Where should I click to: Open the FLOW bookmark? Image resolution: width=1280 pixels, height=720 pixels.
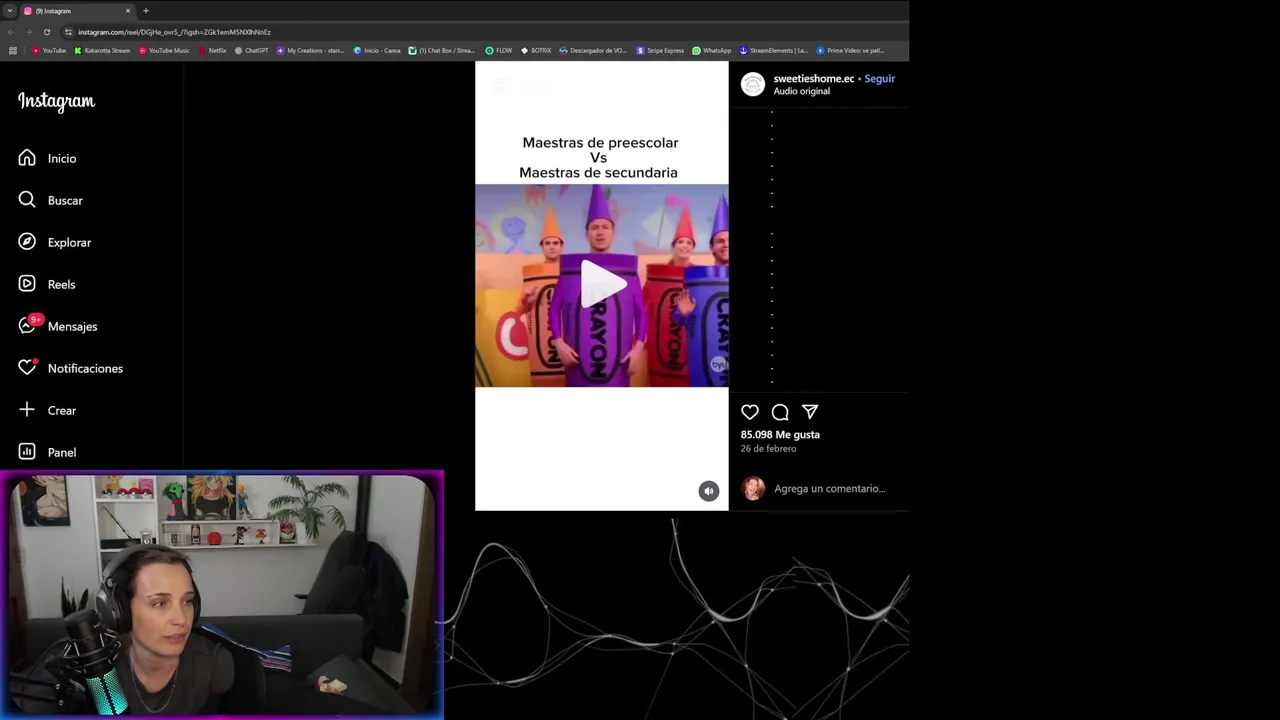pos(499,50)
